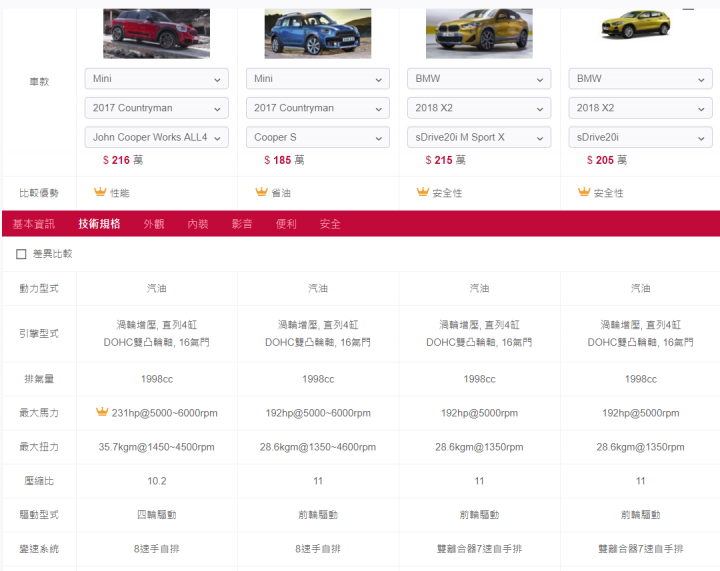Open the 2018 X2 dropdown for the fourth car
The height and width of the screenshot is (571, 720).
click(641, 108)
